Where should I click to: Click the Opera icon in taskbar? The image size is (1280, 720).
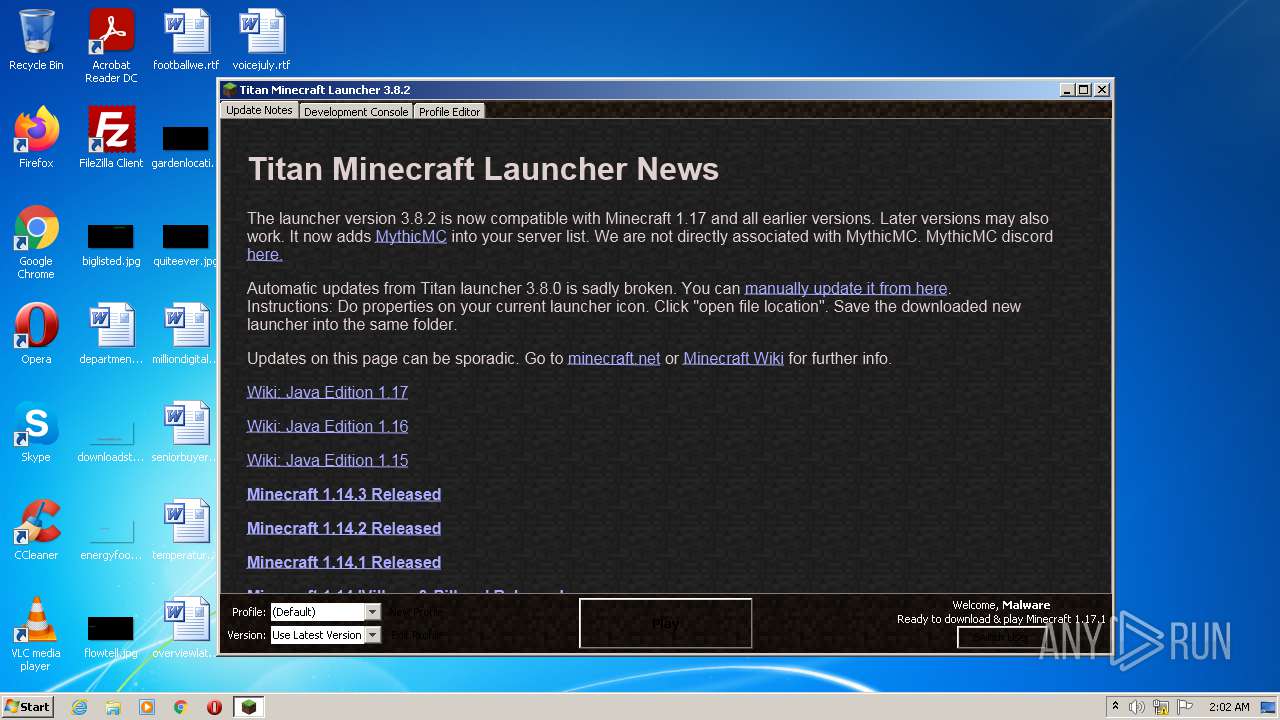point(214,707)
